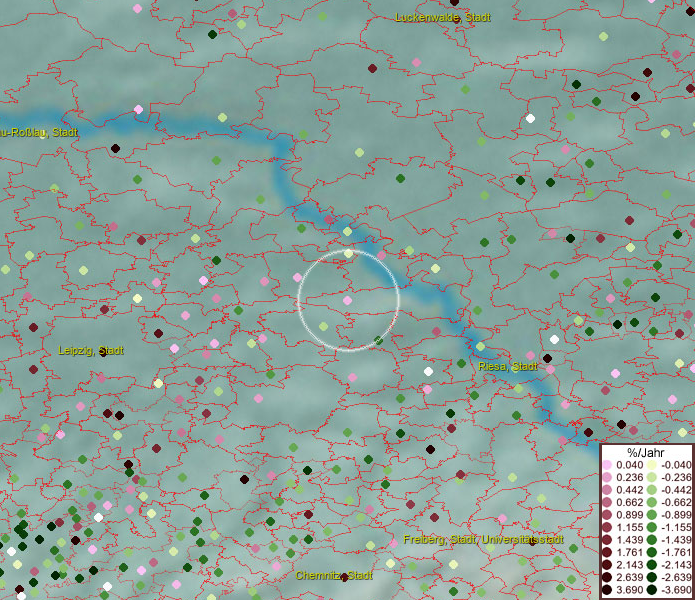The image size is (695, 600).
Task: Click the 'Riesa, Stadt' map label
Action: tap(508, 366)
